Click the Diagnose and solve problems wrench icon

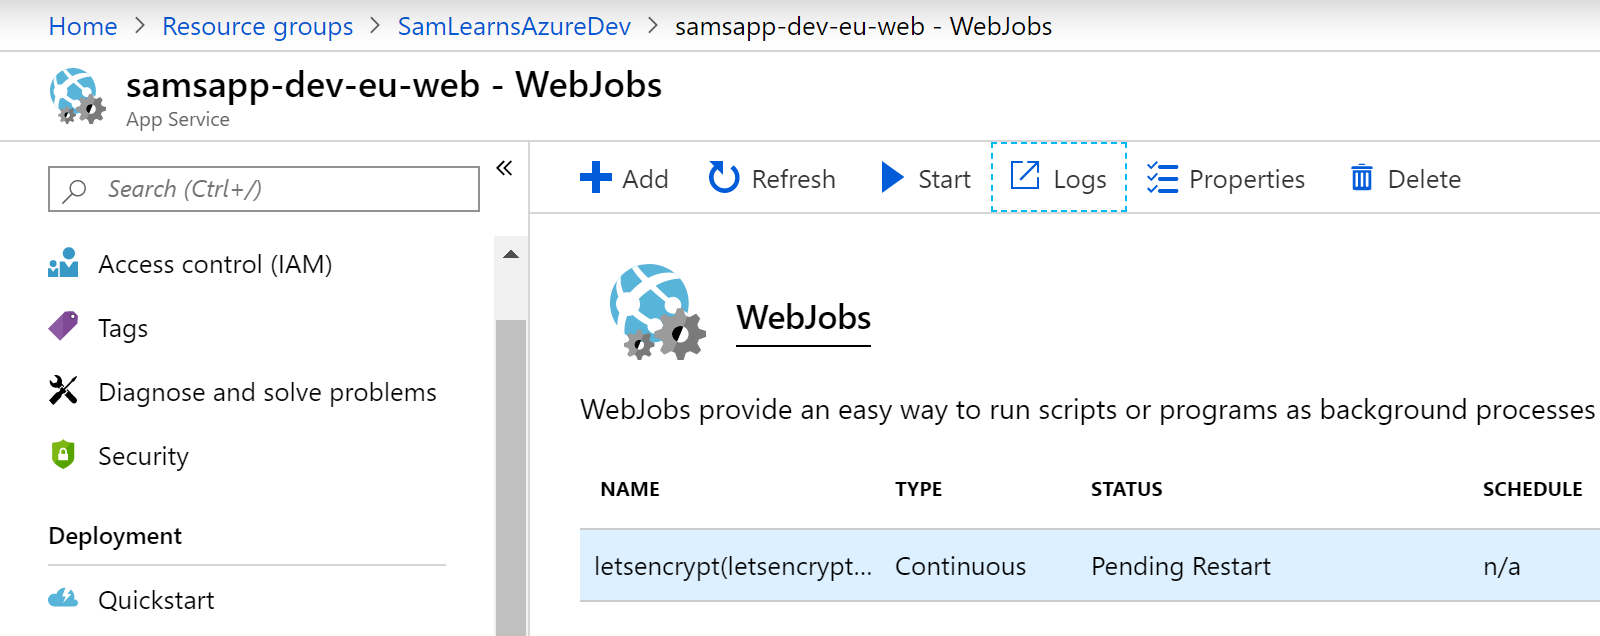coord(63,391)
